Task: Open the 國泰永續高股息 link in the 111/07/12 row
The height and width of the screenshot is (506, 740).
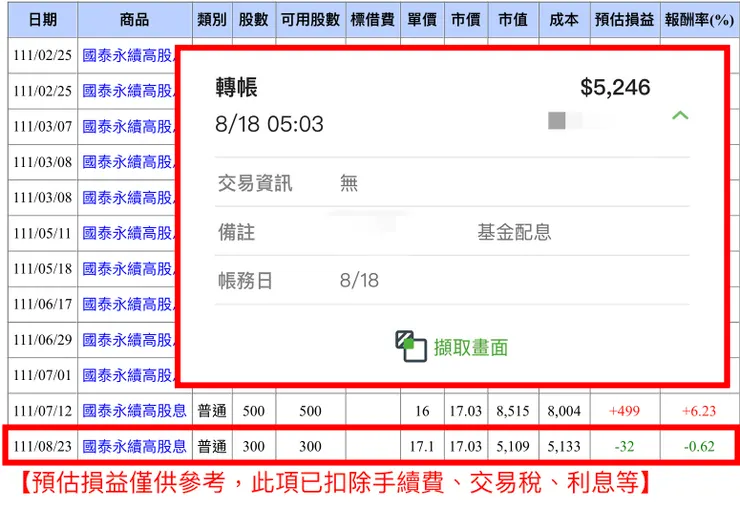Action: (x=135, y=411)
